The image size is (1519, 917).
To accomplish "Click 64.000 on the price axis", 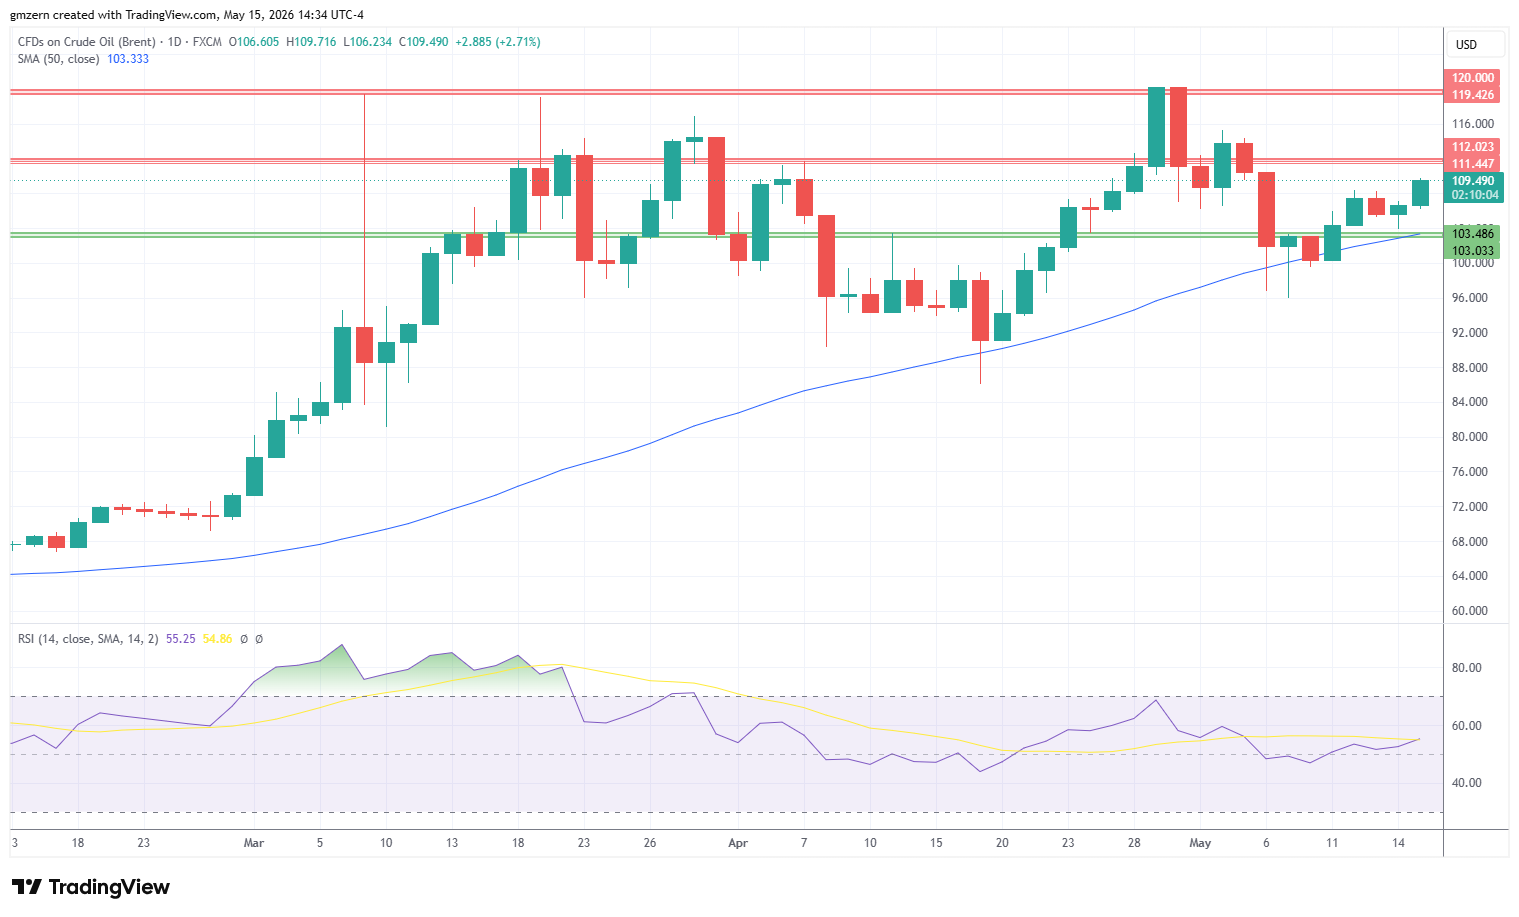I will click(1470, 576).
